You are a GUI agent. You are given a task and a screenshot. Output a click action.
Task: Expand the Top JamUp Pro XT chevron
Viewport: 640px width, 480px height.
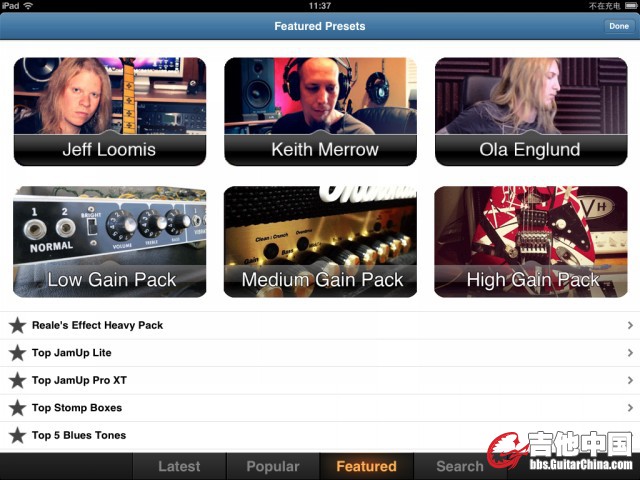click(630, 380)
